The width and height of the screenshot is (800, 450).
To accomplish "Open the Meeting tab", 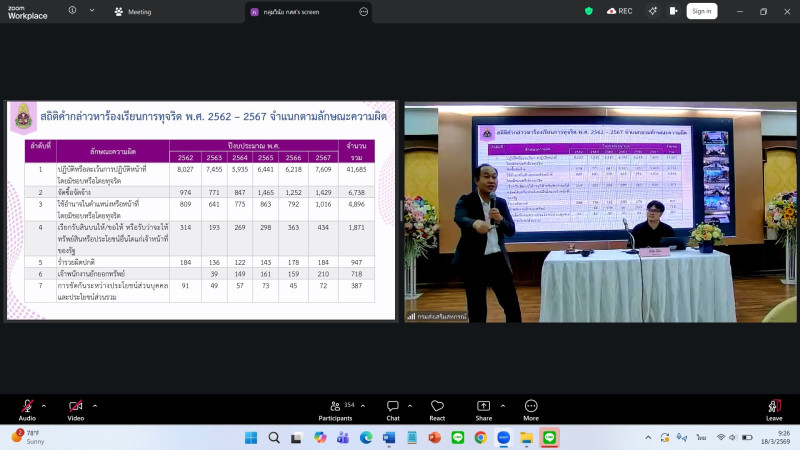I will coord(133,11).
